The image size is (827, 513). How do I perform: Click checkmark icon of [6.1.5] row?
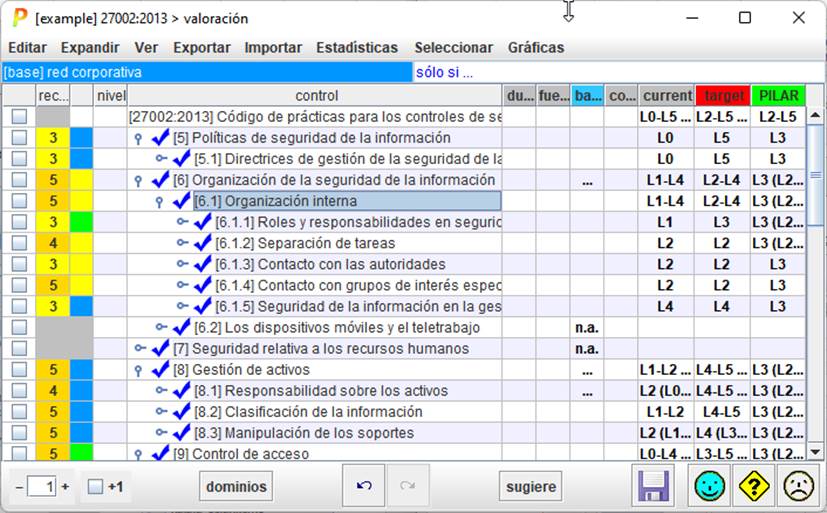coord(203,306)
